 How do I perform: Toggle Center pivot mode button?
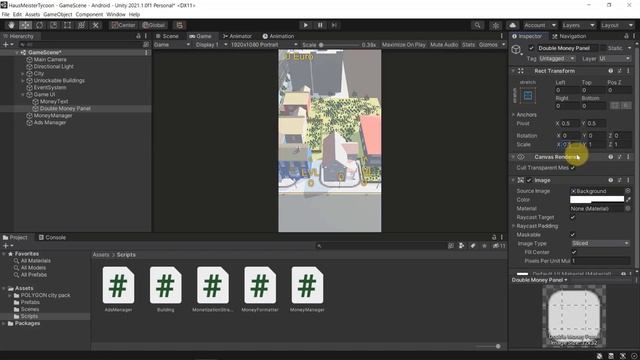tap(123, 25)
